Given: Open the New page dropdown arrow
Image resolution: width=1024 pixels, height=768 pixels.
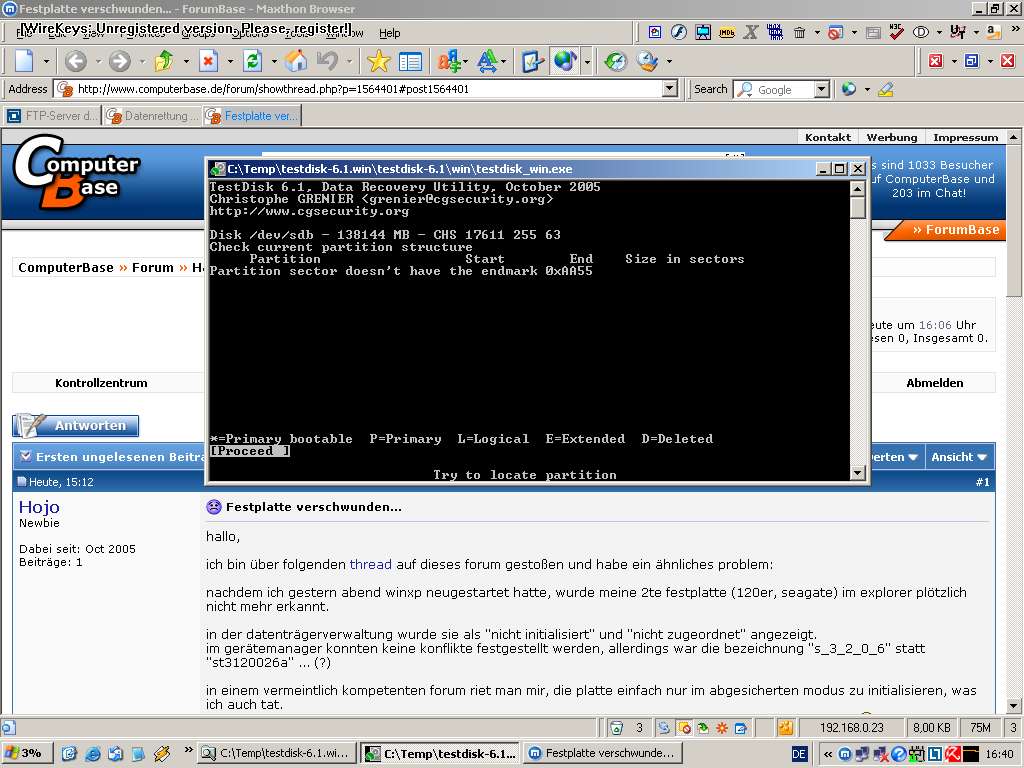Looking at the screenshot, I should coord(46,61).
